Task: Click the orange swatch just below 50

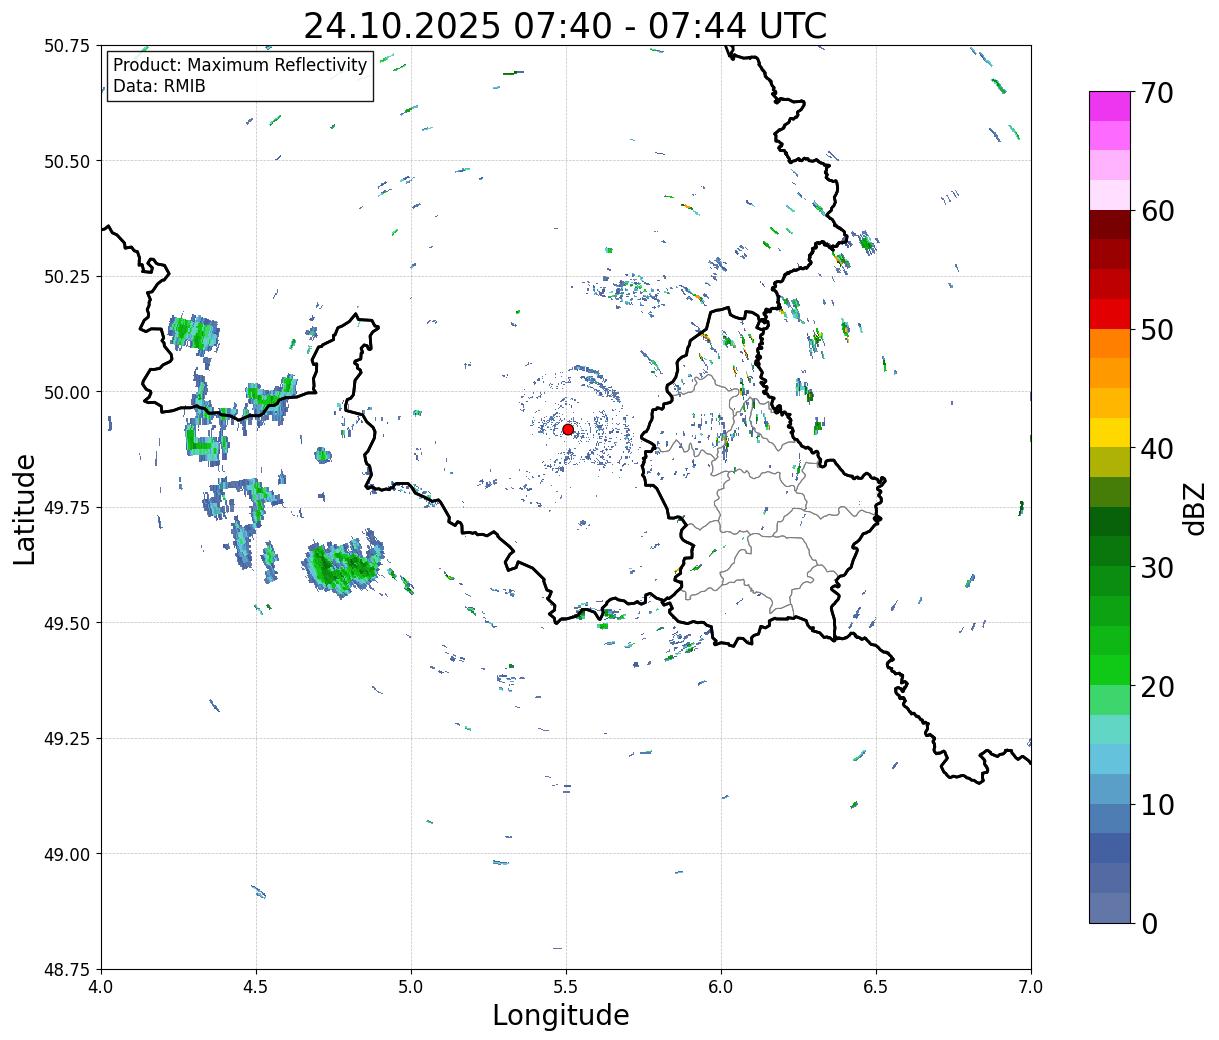Action: 1110,344
